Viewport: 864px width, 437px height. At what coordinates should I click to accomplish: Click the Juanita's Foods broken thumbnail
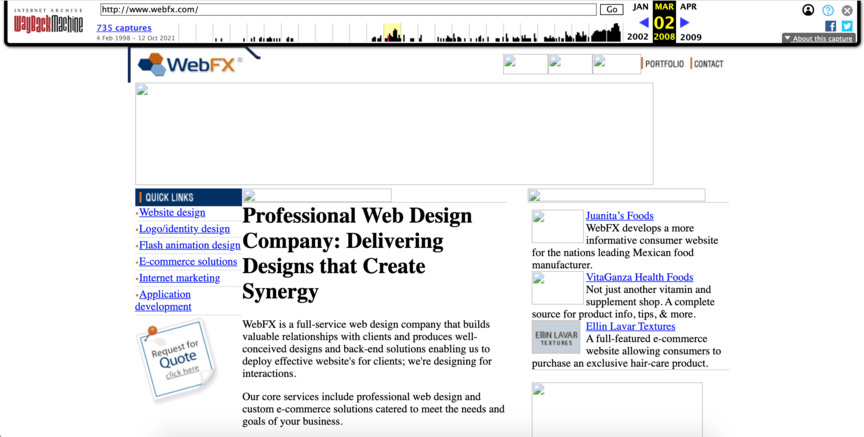point(557,226)
